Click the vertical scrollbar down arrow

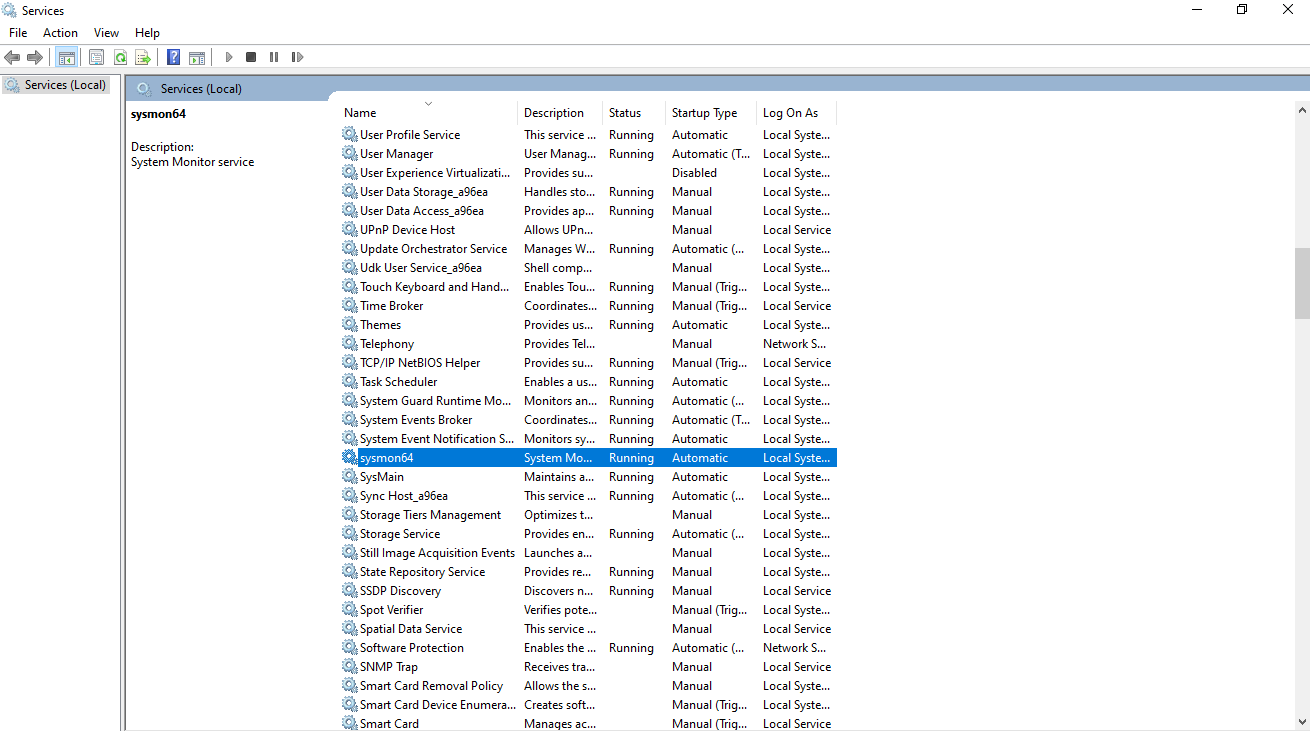click(1301, 721)
